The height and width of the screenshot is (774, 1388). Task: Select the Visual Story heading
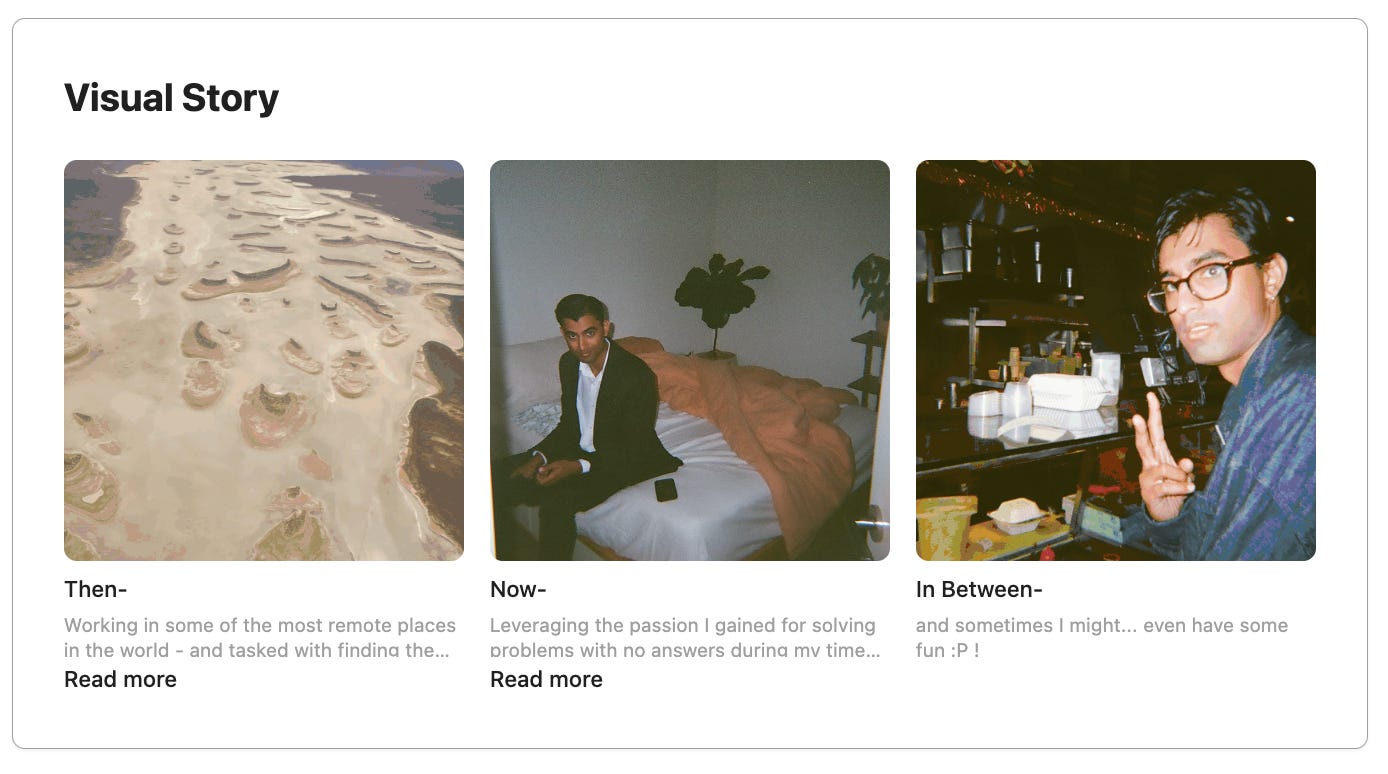pyautogui.click(x=171, y=98)
